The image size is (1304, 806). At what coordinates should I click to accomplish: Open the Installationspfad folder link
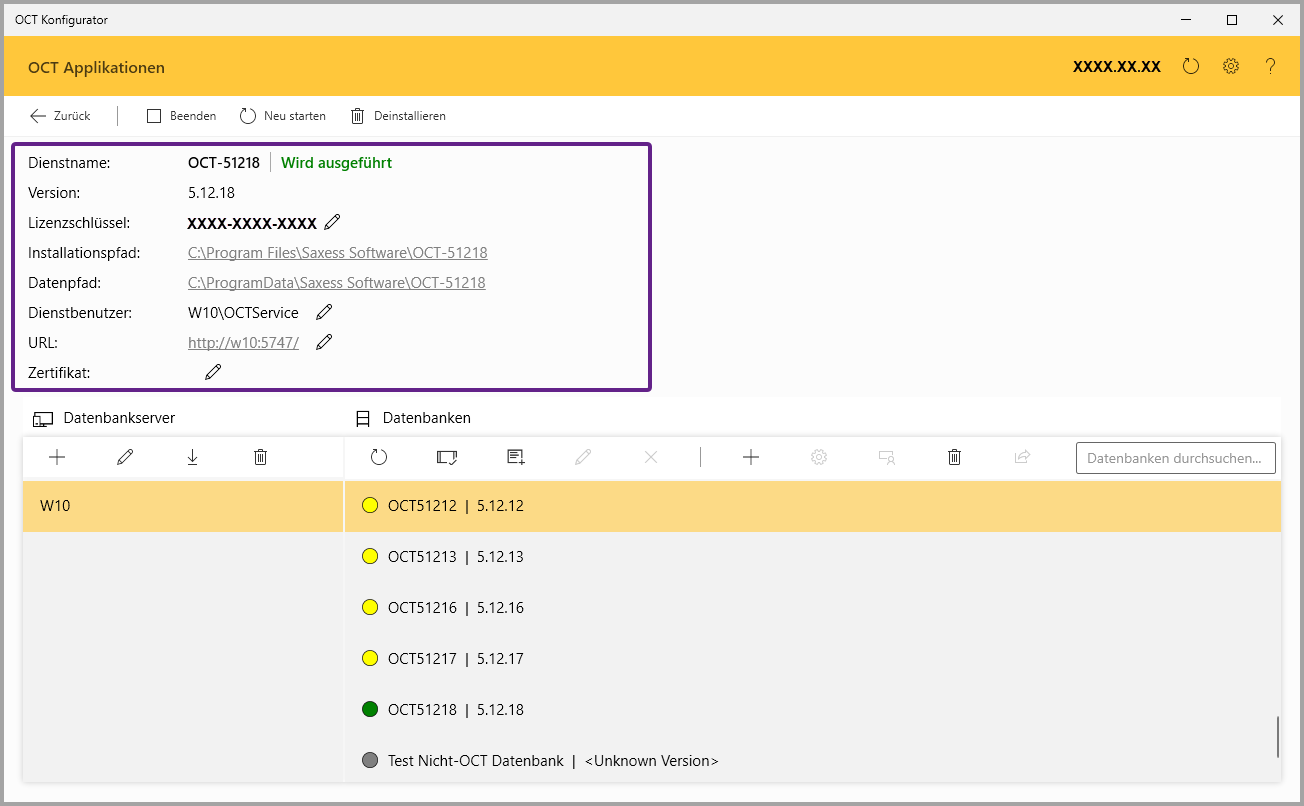[337, 253]
